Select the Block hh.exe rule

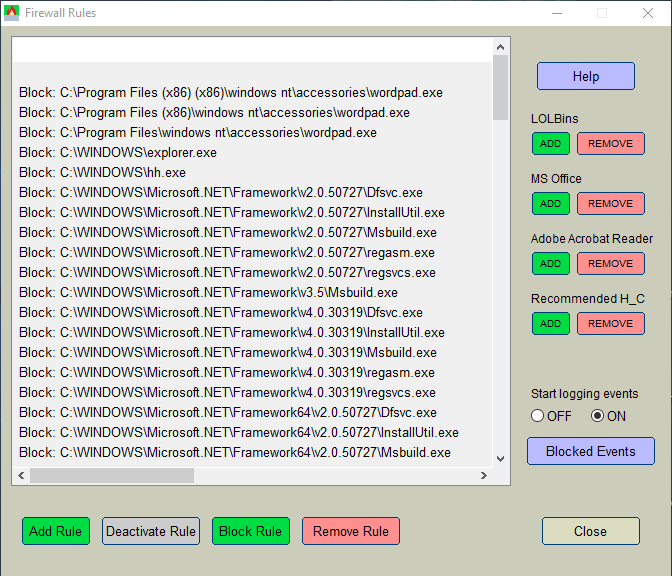[x=102, y=173]
